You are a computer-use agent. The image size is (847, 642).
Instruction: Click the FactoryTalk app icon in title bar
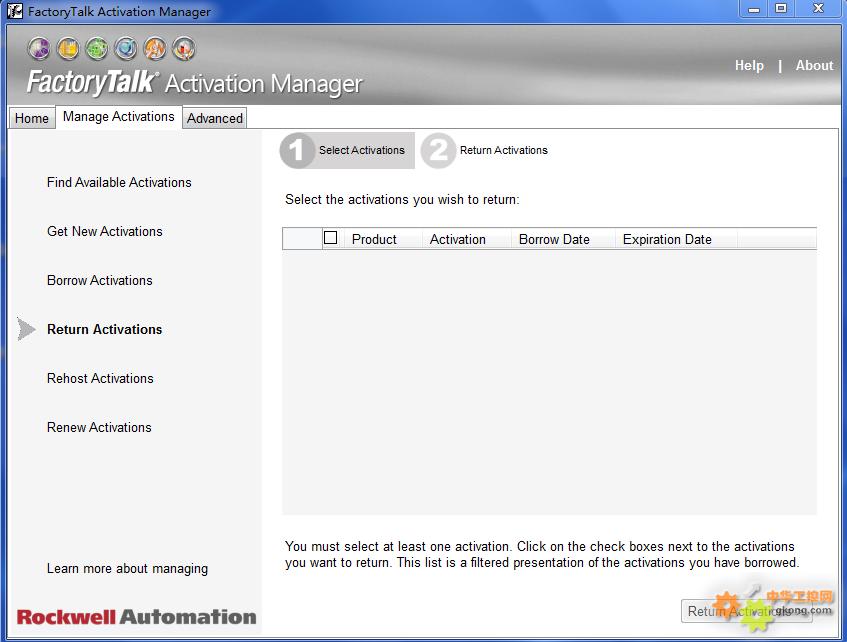coord(15,11)
